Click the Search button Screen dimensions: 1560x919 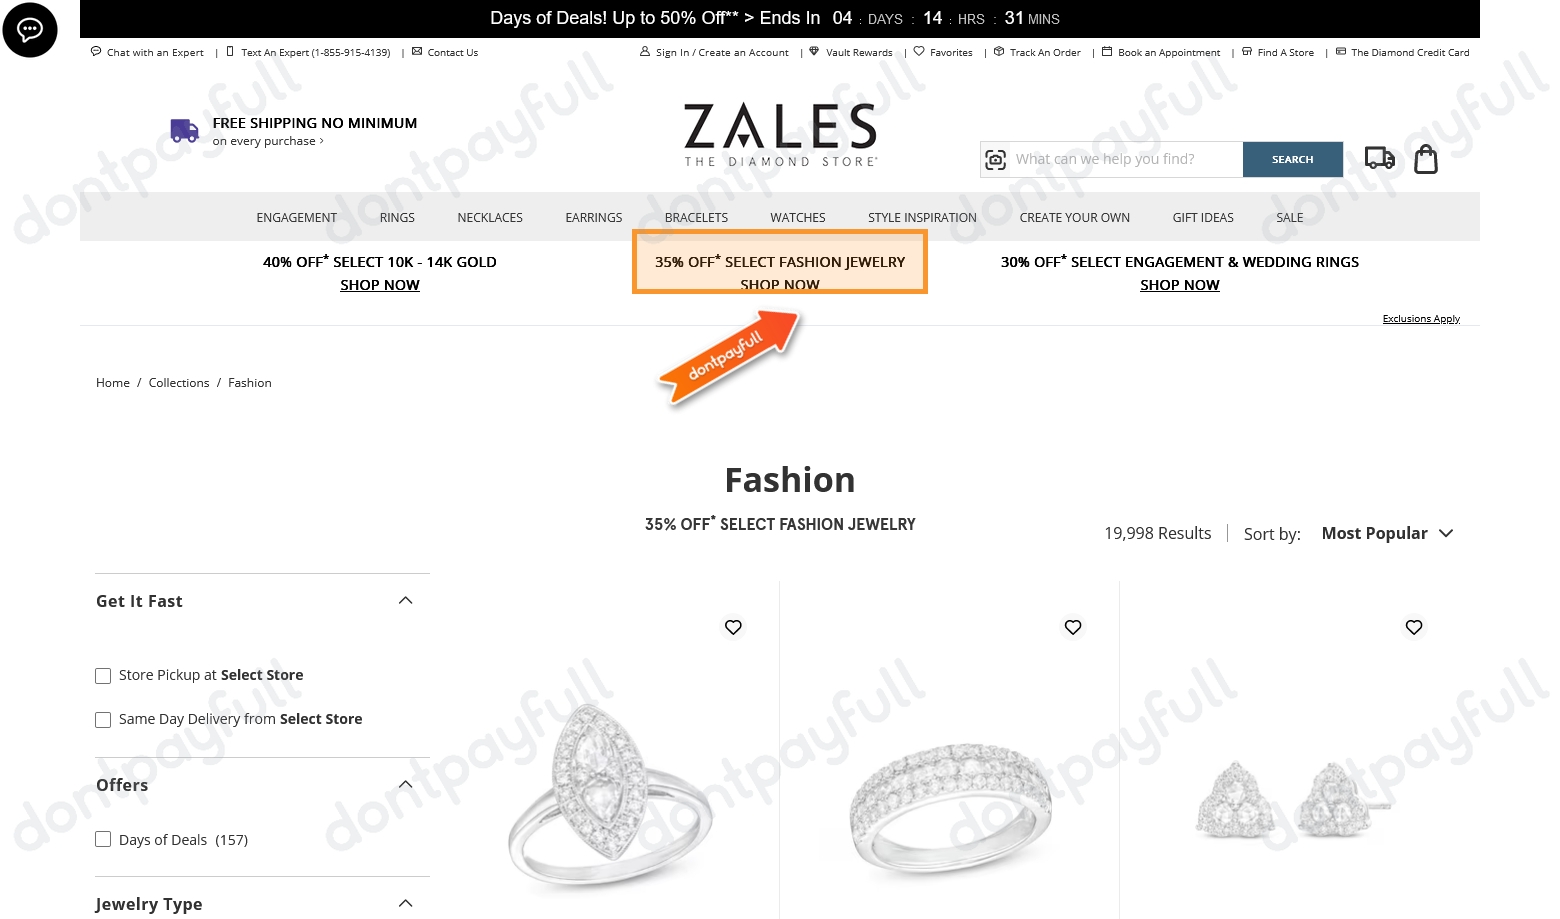pyautogui.click(x=1293, y=160)
